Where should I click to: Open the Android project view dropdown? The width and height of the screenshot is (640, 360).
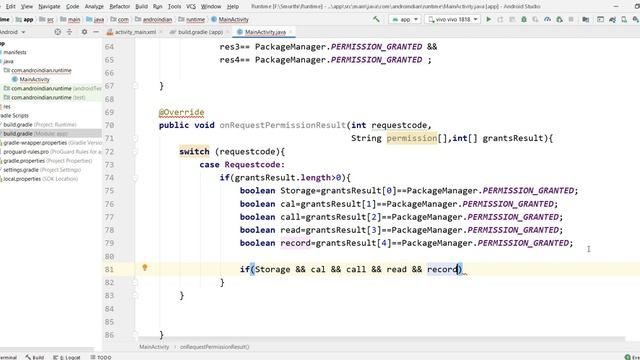pyautogui.click(x=12, y=32)
